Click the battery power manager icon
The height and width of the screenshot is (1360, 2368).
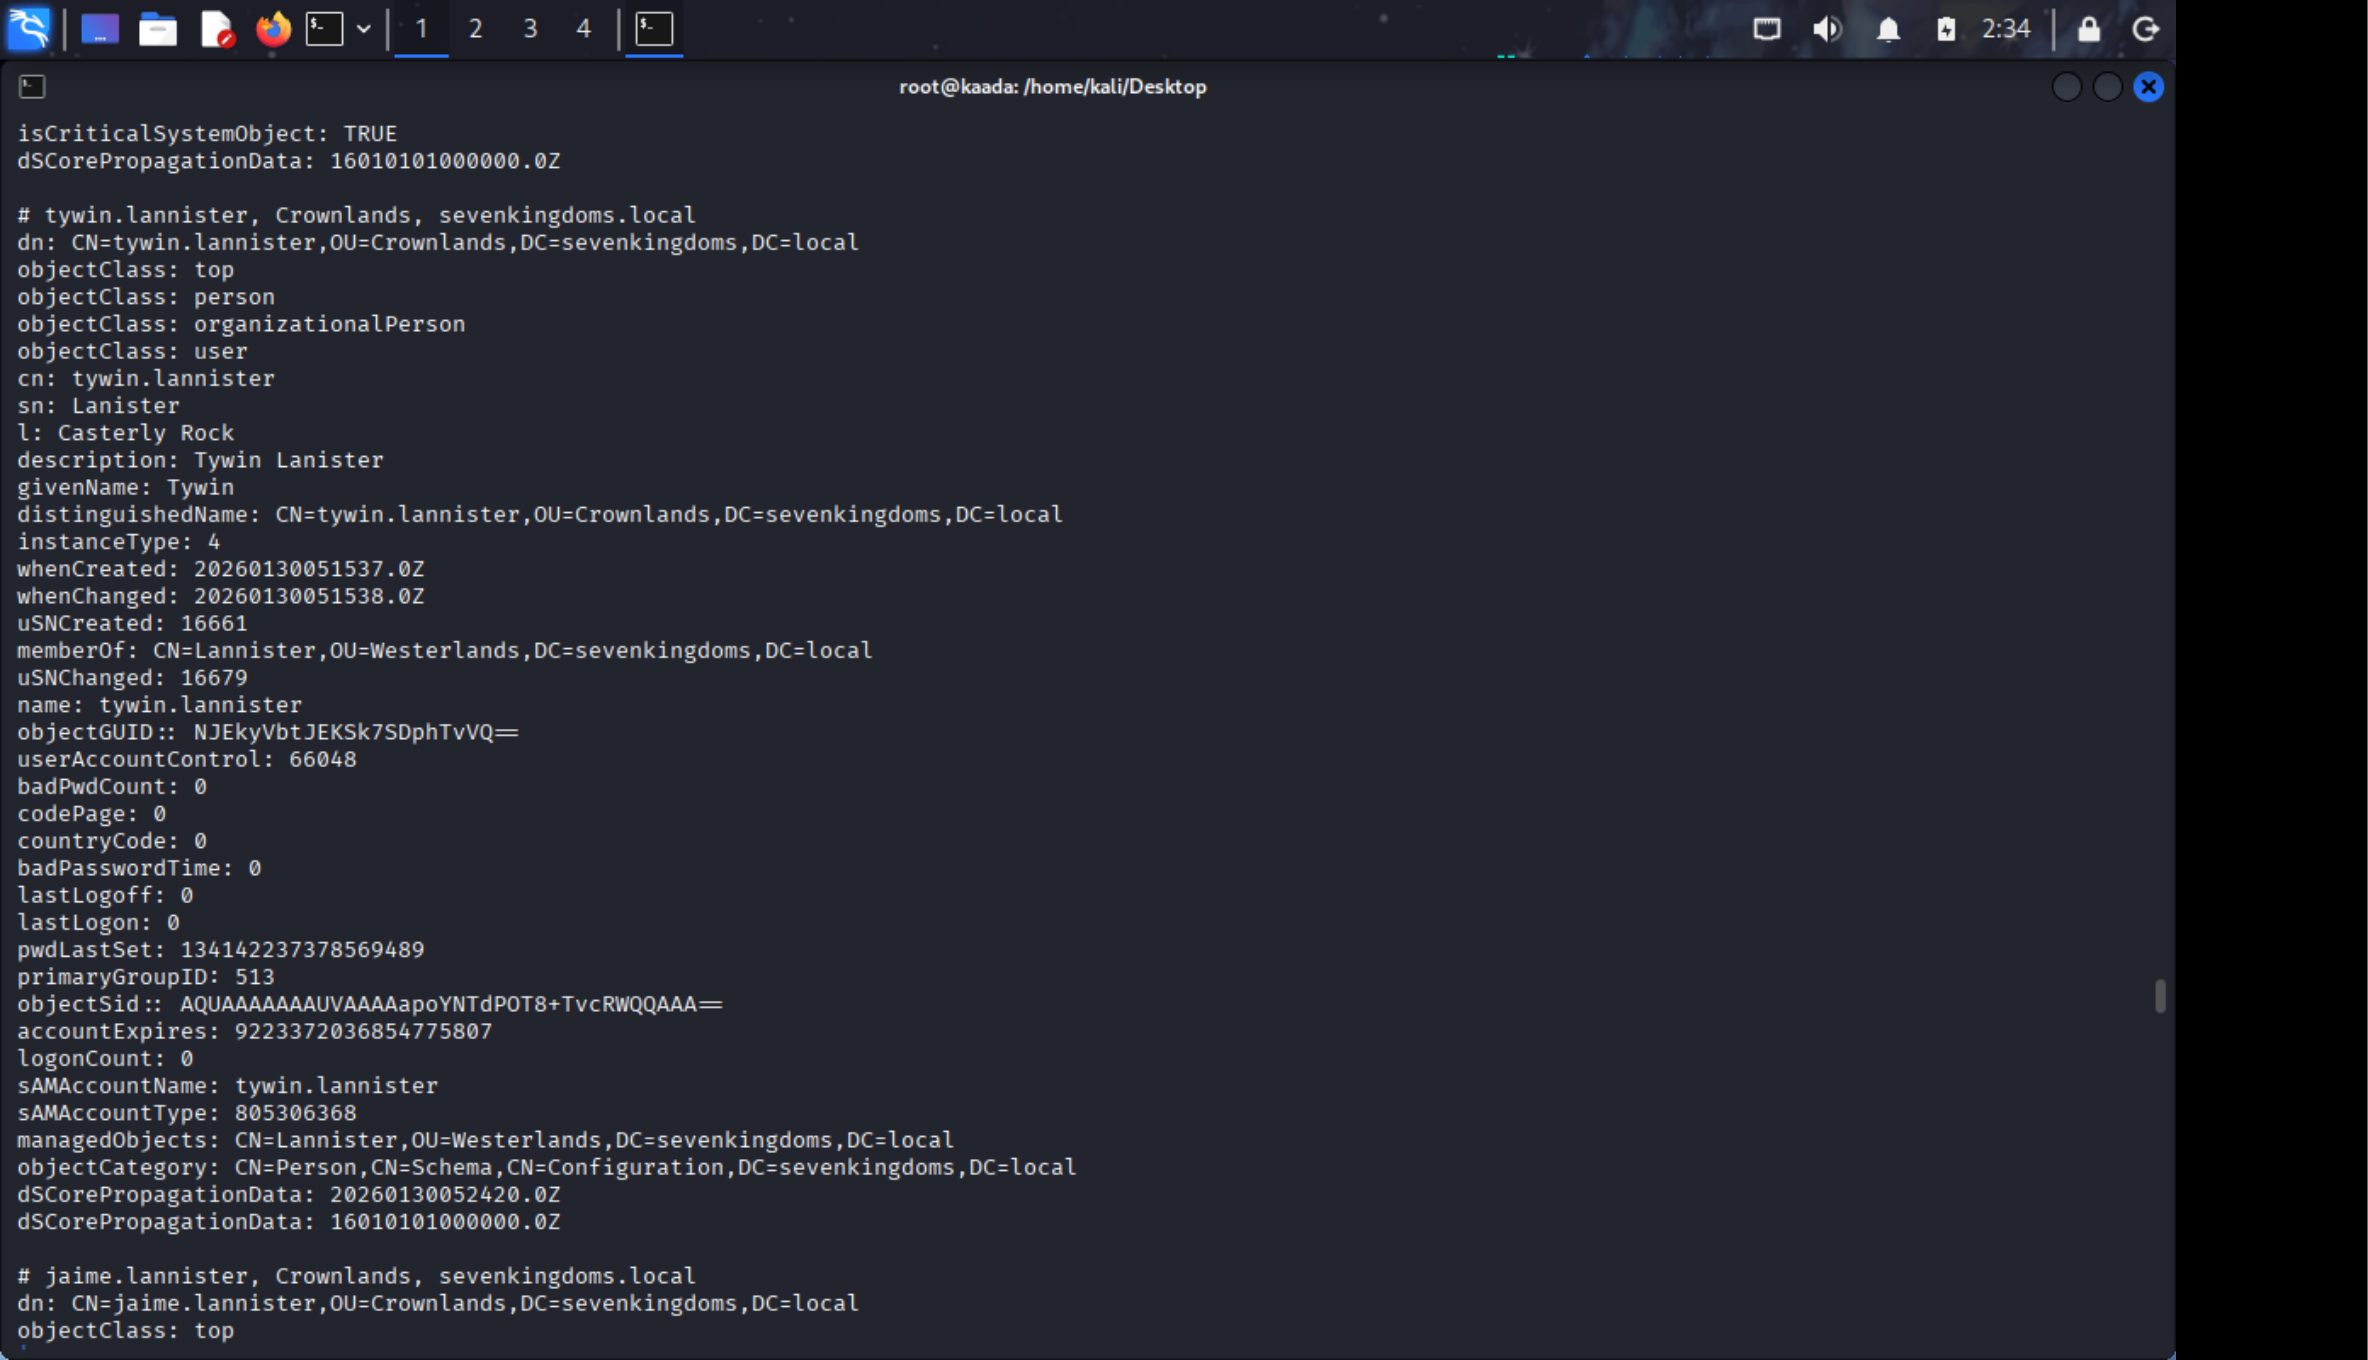click(1945, 28)
